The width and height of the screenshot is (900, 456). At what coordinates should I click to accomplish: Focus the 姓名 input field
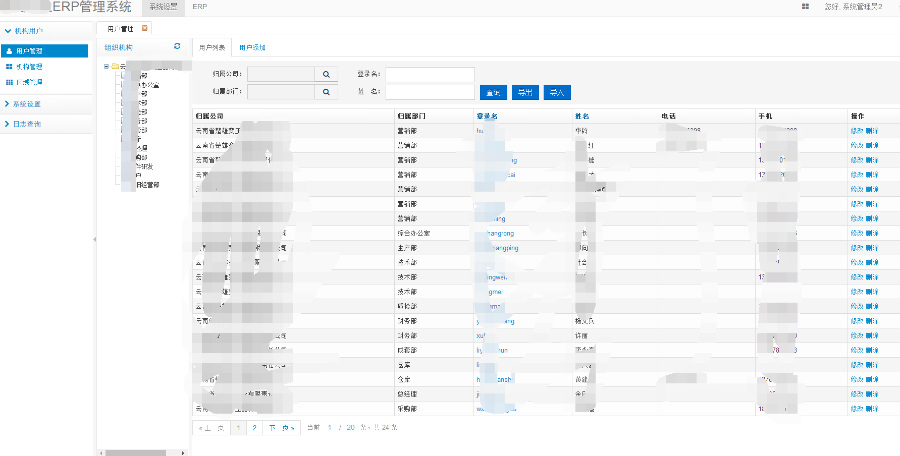[x=430, y=92]
